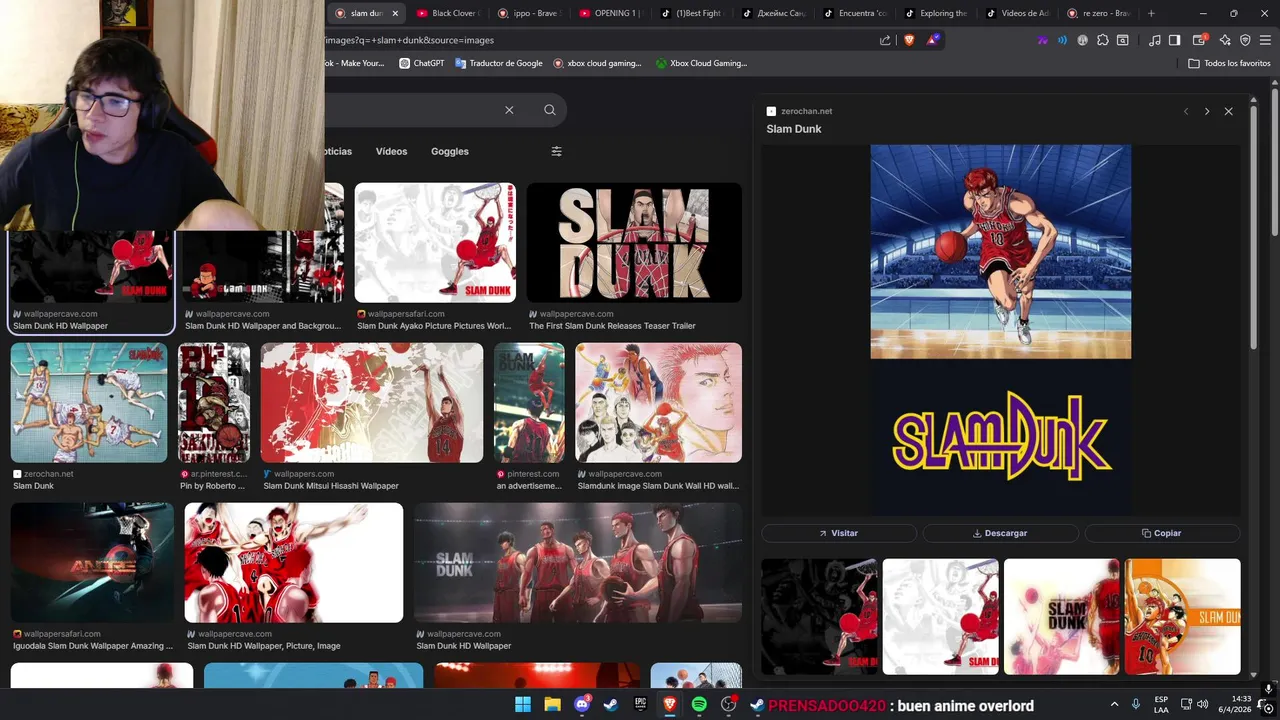Select the Slam Dunk HD Wallpaper, Picture, Image thumbnail
1280x720 pixels.
click(294, 562)
